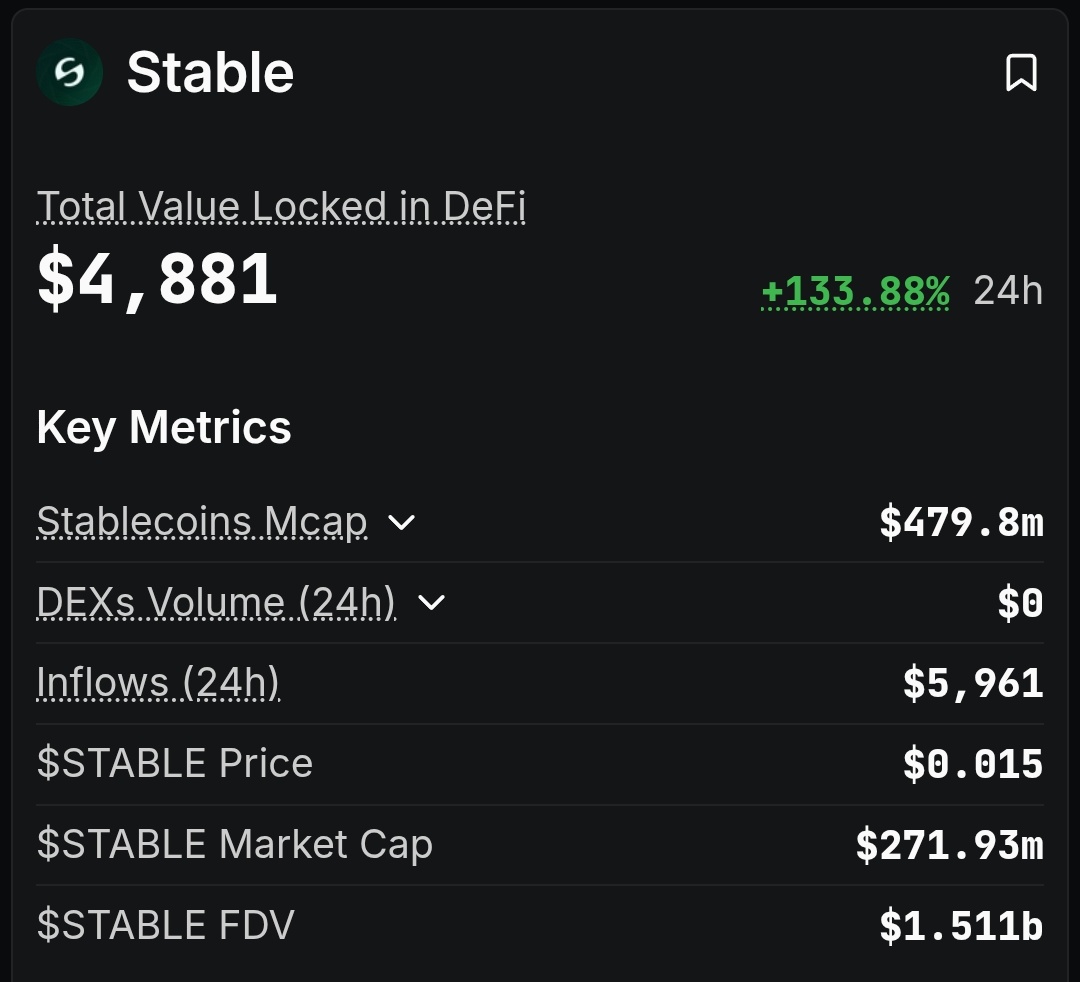Click the +133.88% change percentage
The height and width of the screenshot is (982, 1080).
click(855, 291)
